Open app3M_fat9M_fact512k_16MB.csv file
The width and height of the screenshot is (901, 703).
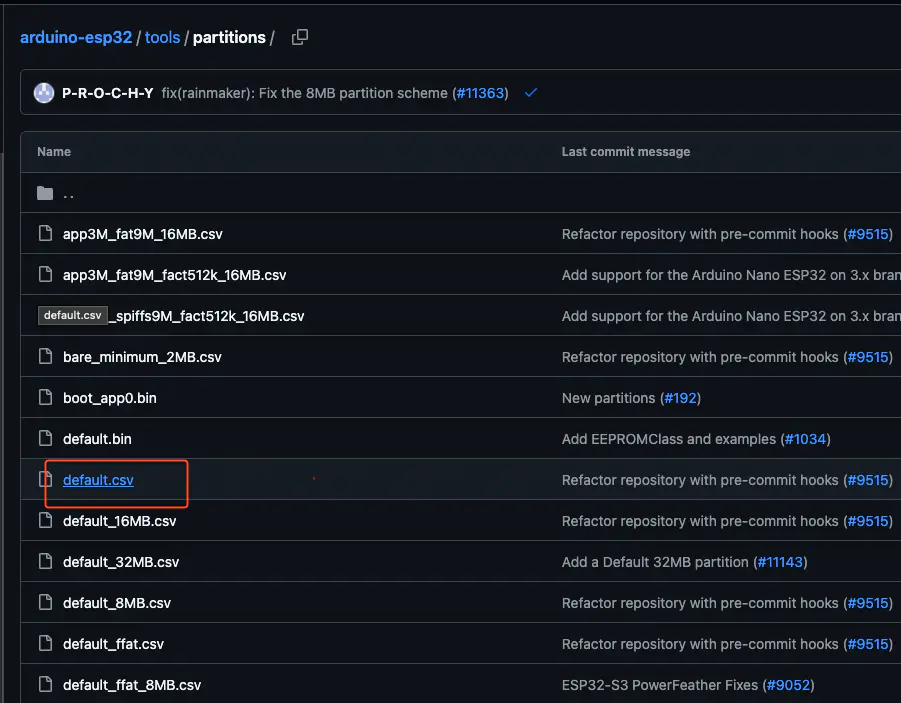click(174, 275)
